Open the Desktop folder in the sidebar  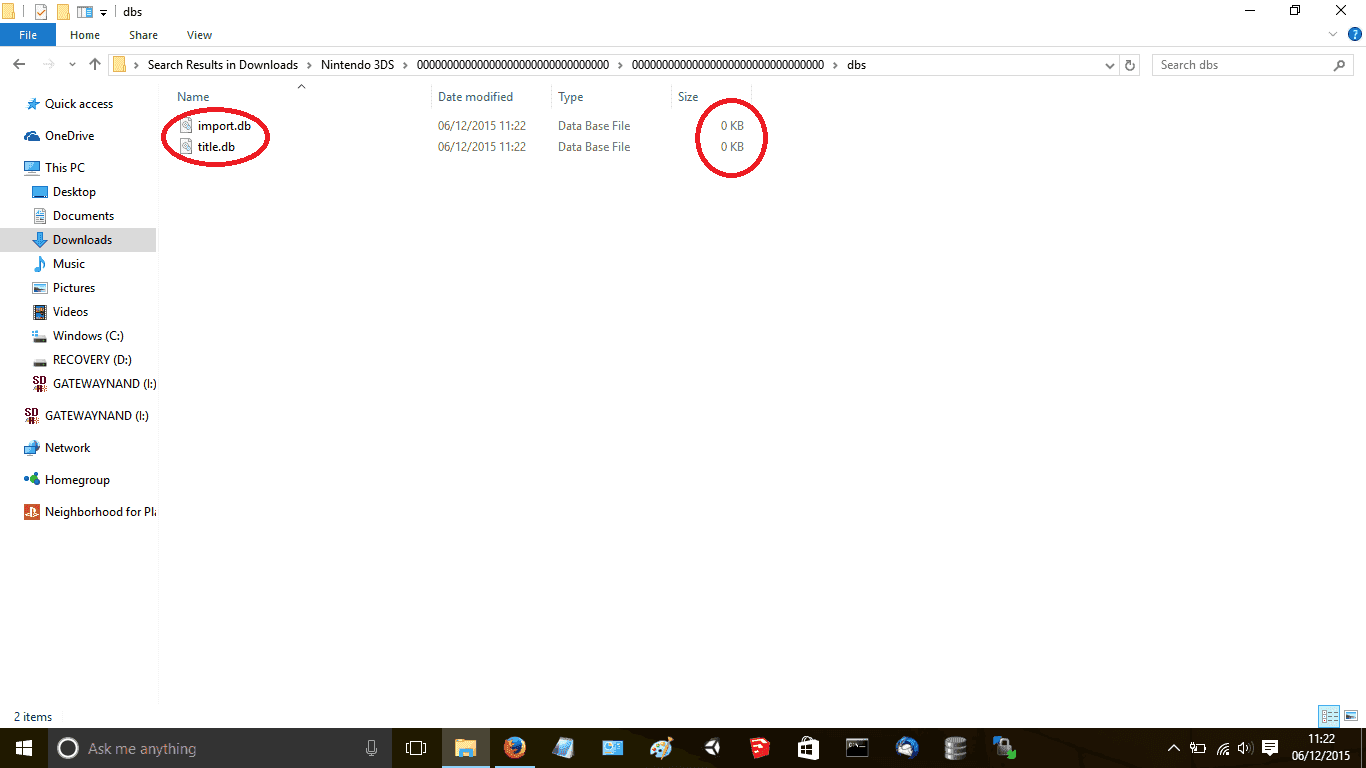74,192
